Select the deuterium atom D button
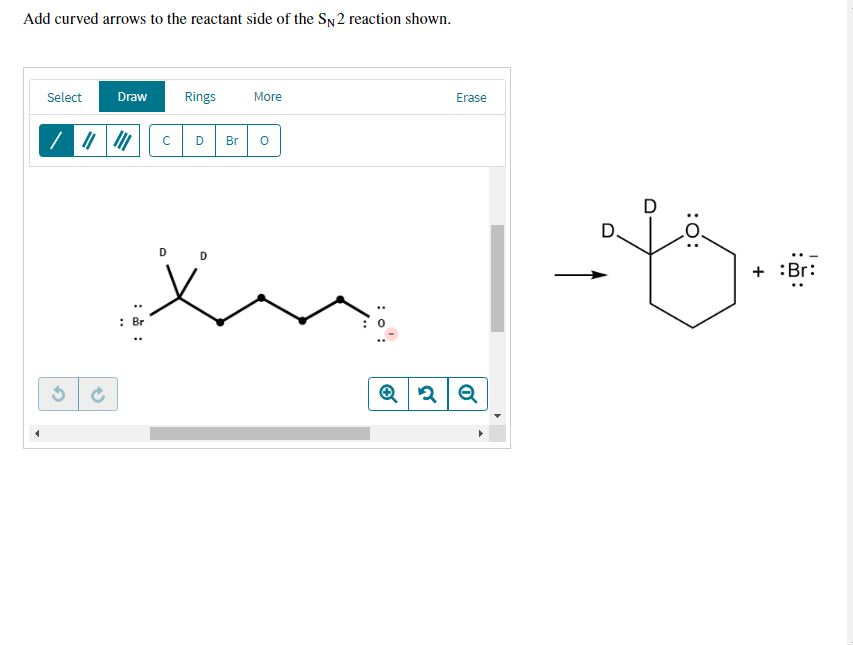The width and height of the screenshot is (853, 645). pos(199,140)
